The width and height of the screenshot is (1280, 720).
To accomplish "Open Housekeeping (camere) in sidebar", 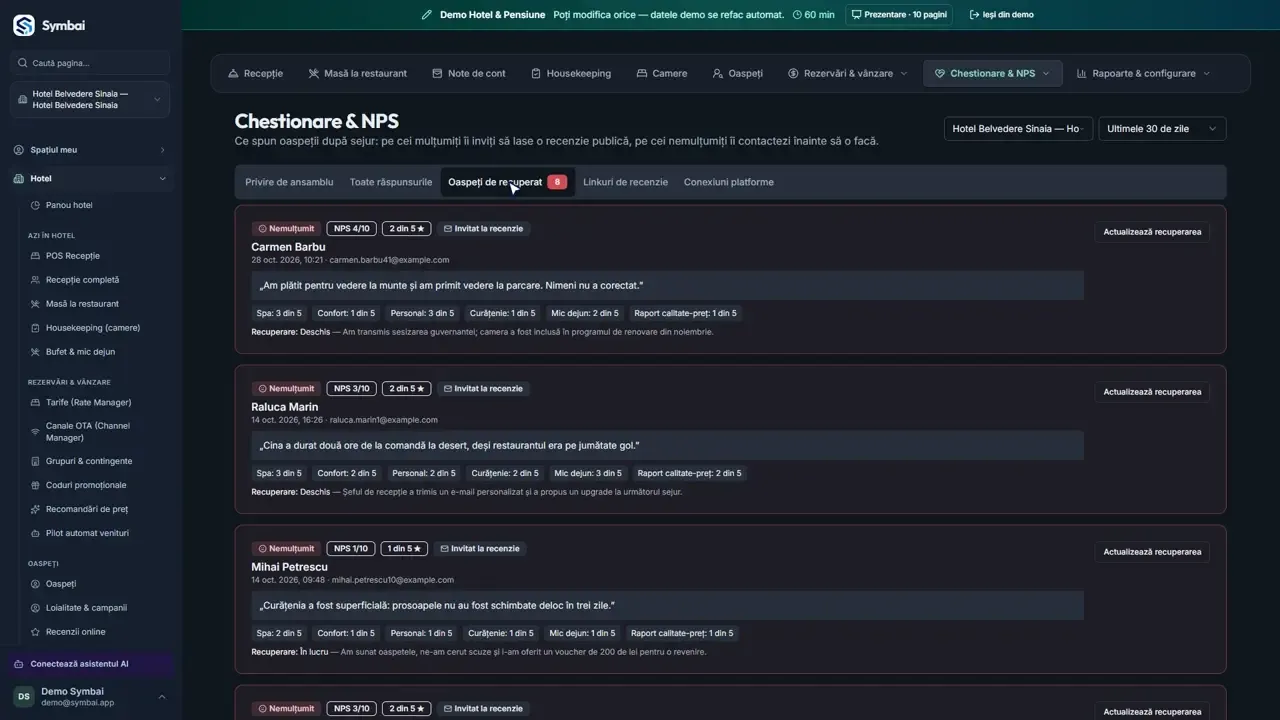I will [x=90, y=328].
